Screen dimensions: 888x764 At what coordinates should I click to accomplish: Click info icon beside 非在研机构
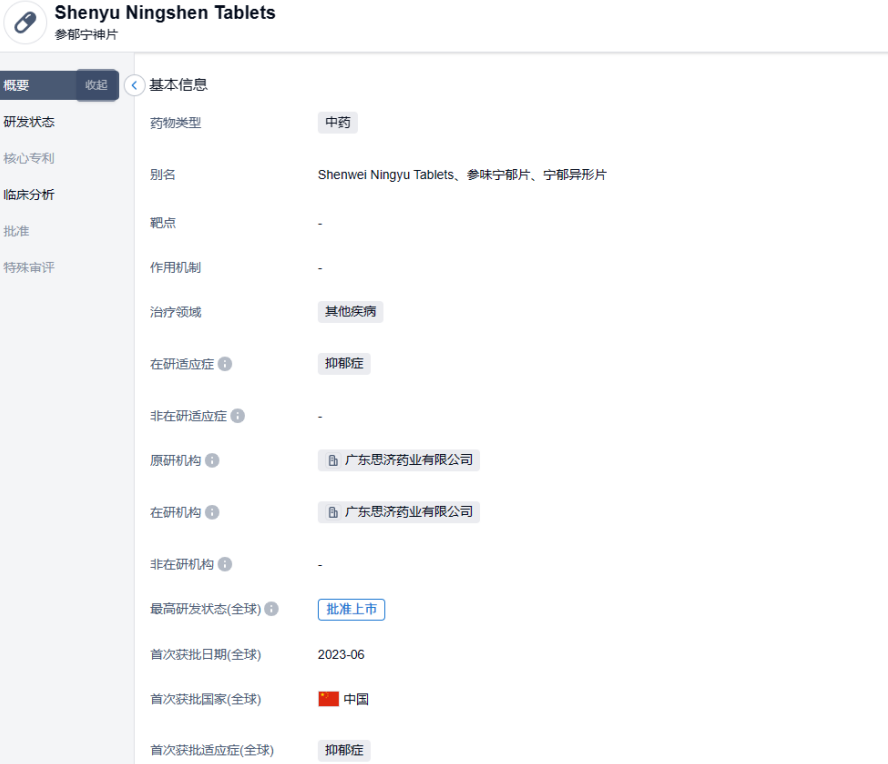pos(225,564)
